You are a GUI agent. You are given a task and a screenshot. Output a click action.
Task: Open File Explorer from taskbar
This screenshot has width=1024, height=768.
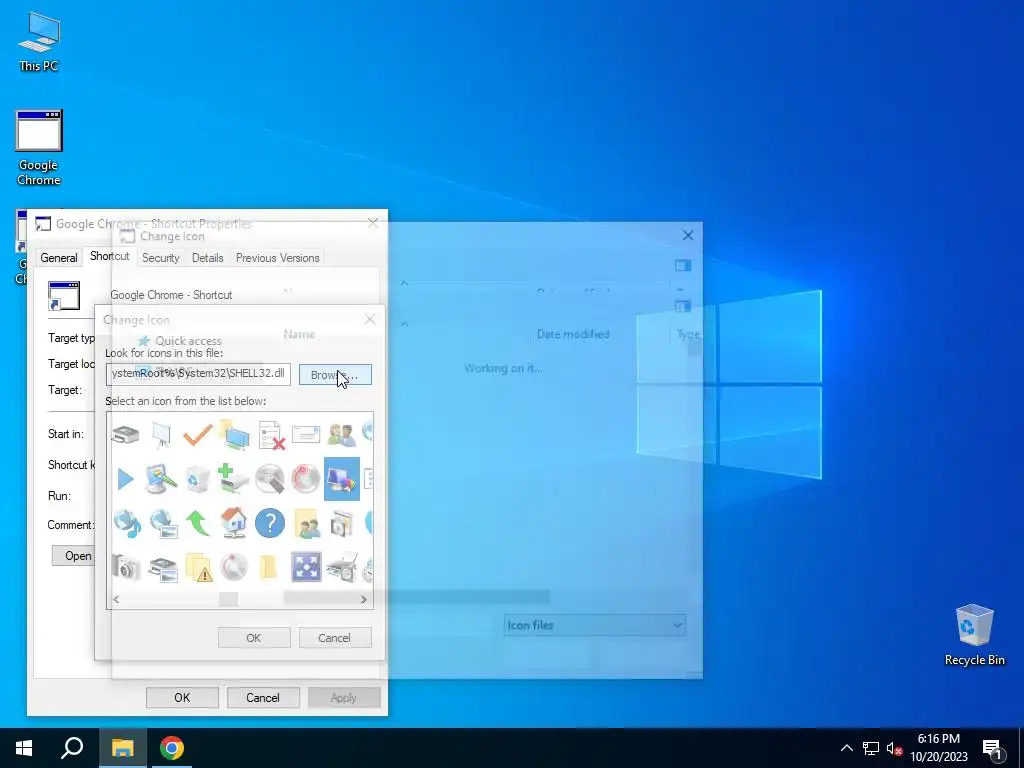[x=122, y=748]
